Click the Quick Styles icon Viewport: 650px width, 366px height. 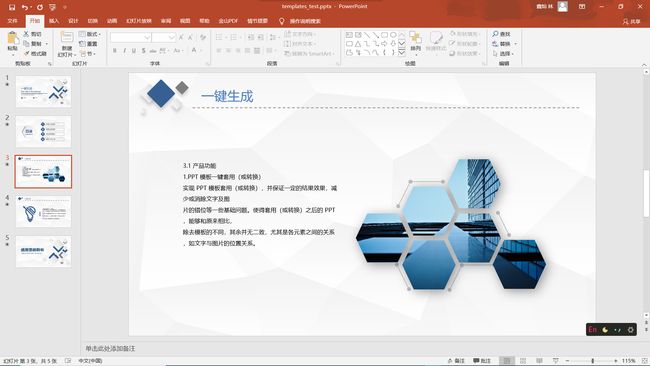tap(436, 38)
